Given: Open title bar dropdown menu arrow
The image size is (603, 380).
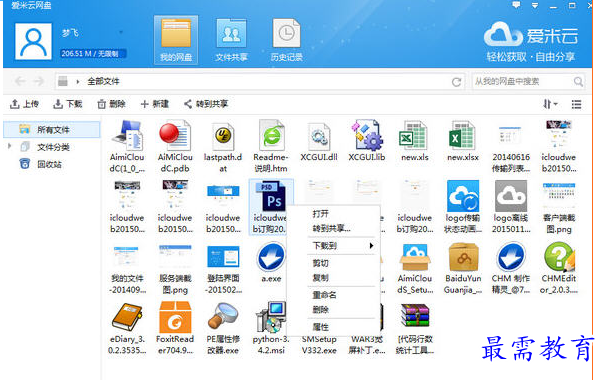Looking at the screenshot, I should point(535,5).
